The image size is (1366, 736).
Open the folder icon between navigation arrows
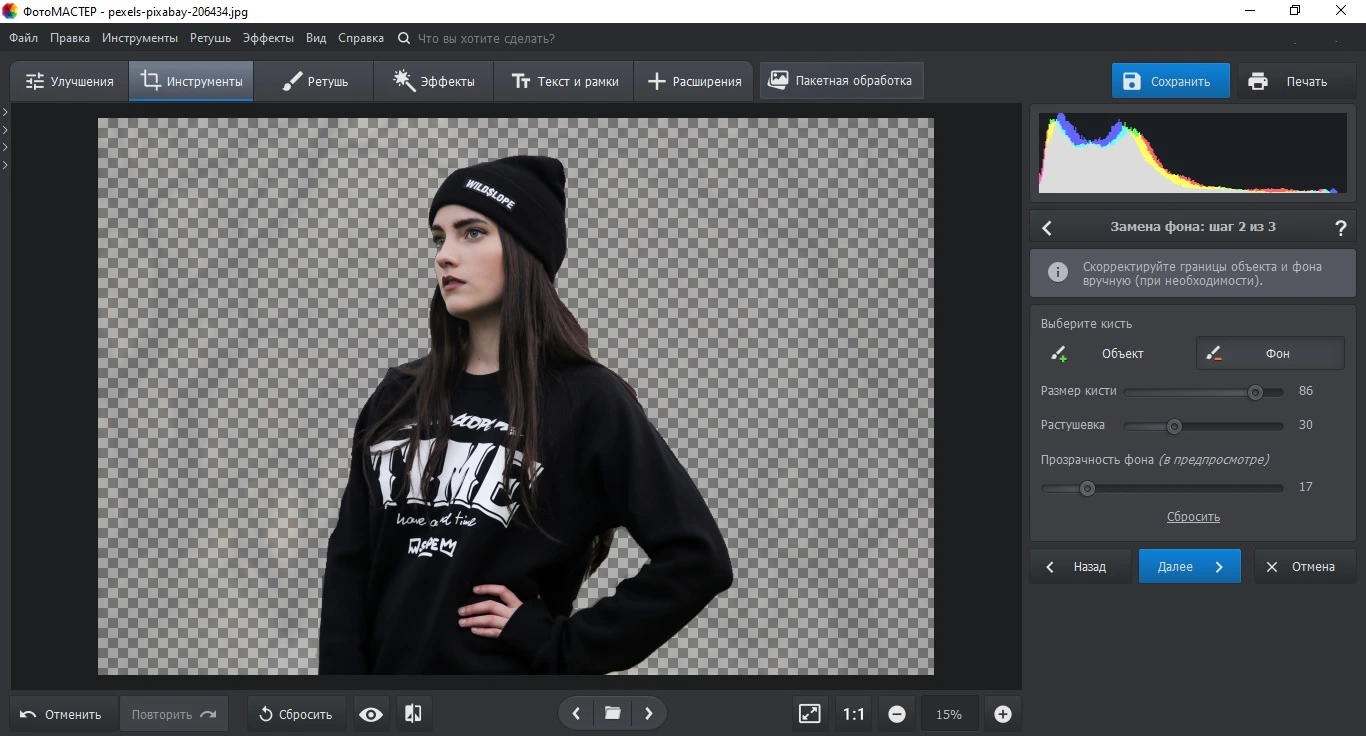612,714
